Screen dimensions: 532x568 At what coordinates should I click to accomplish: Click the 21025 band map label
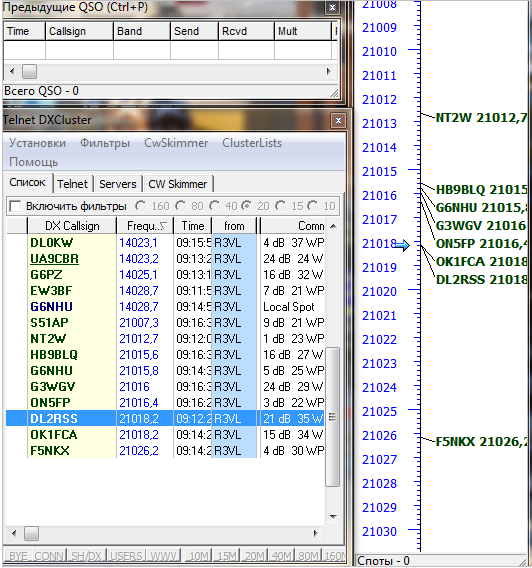coord(379,412)
